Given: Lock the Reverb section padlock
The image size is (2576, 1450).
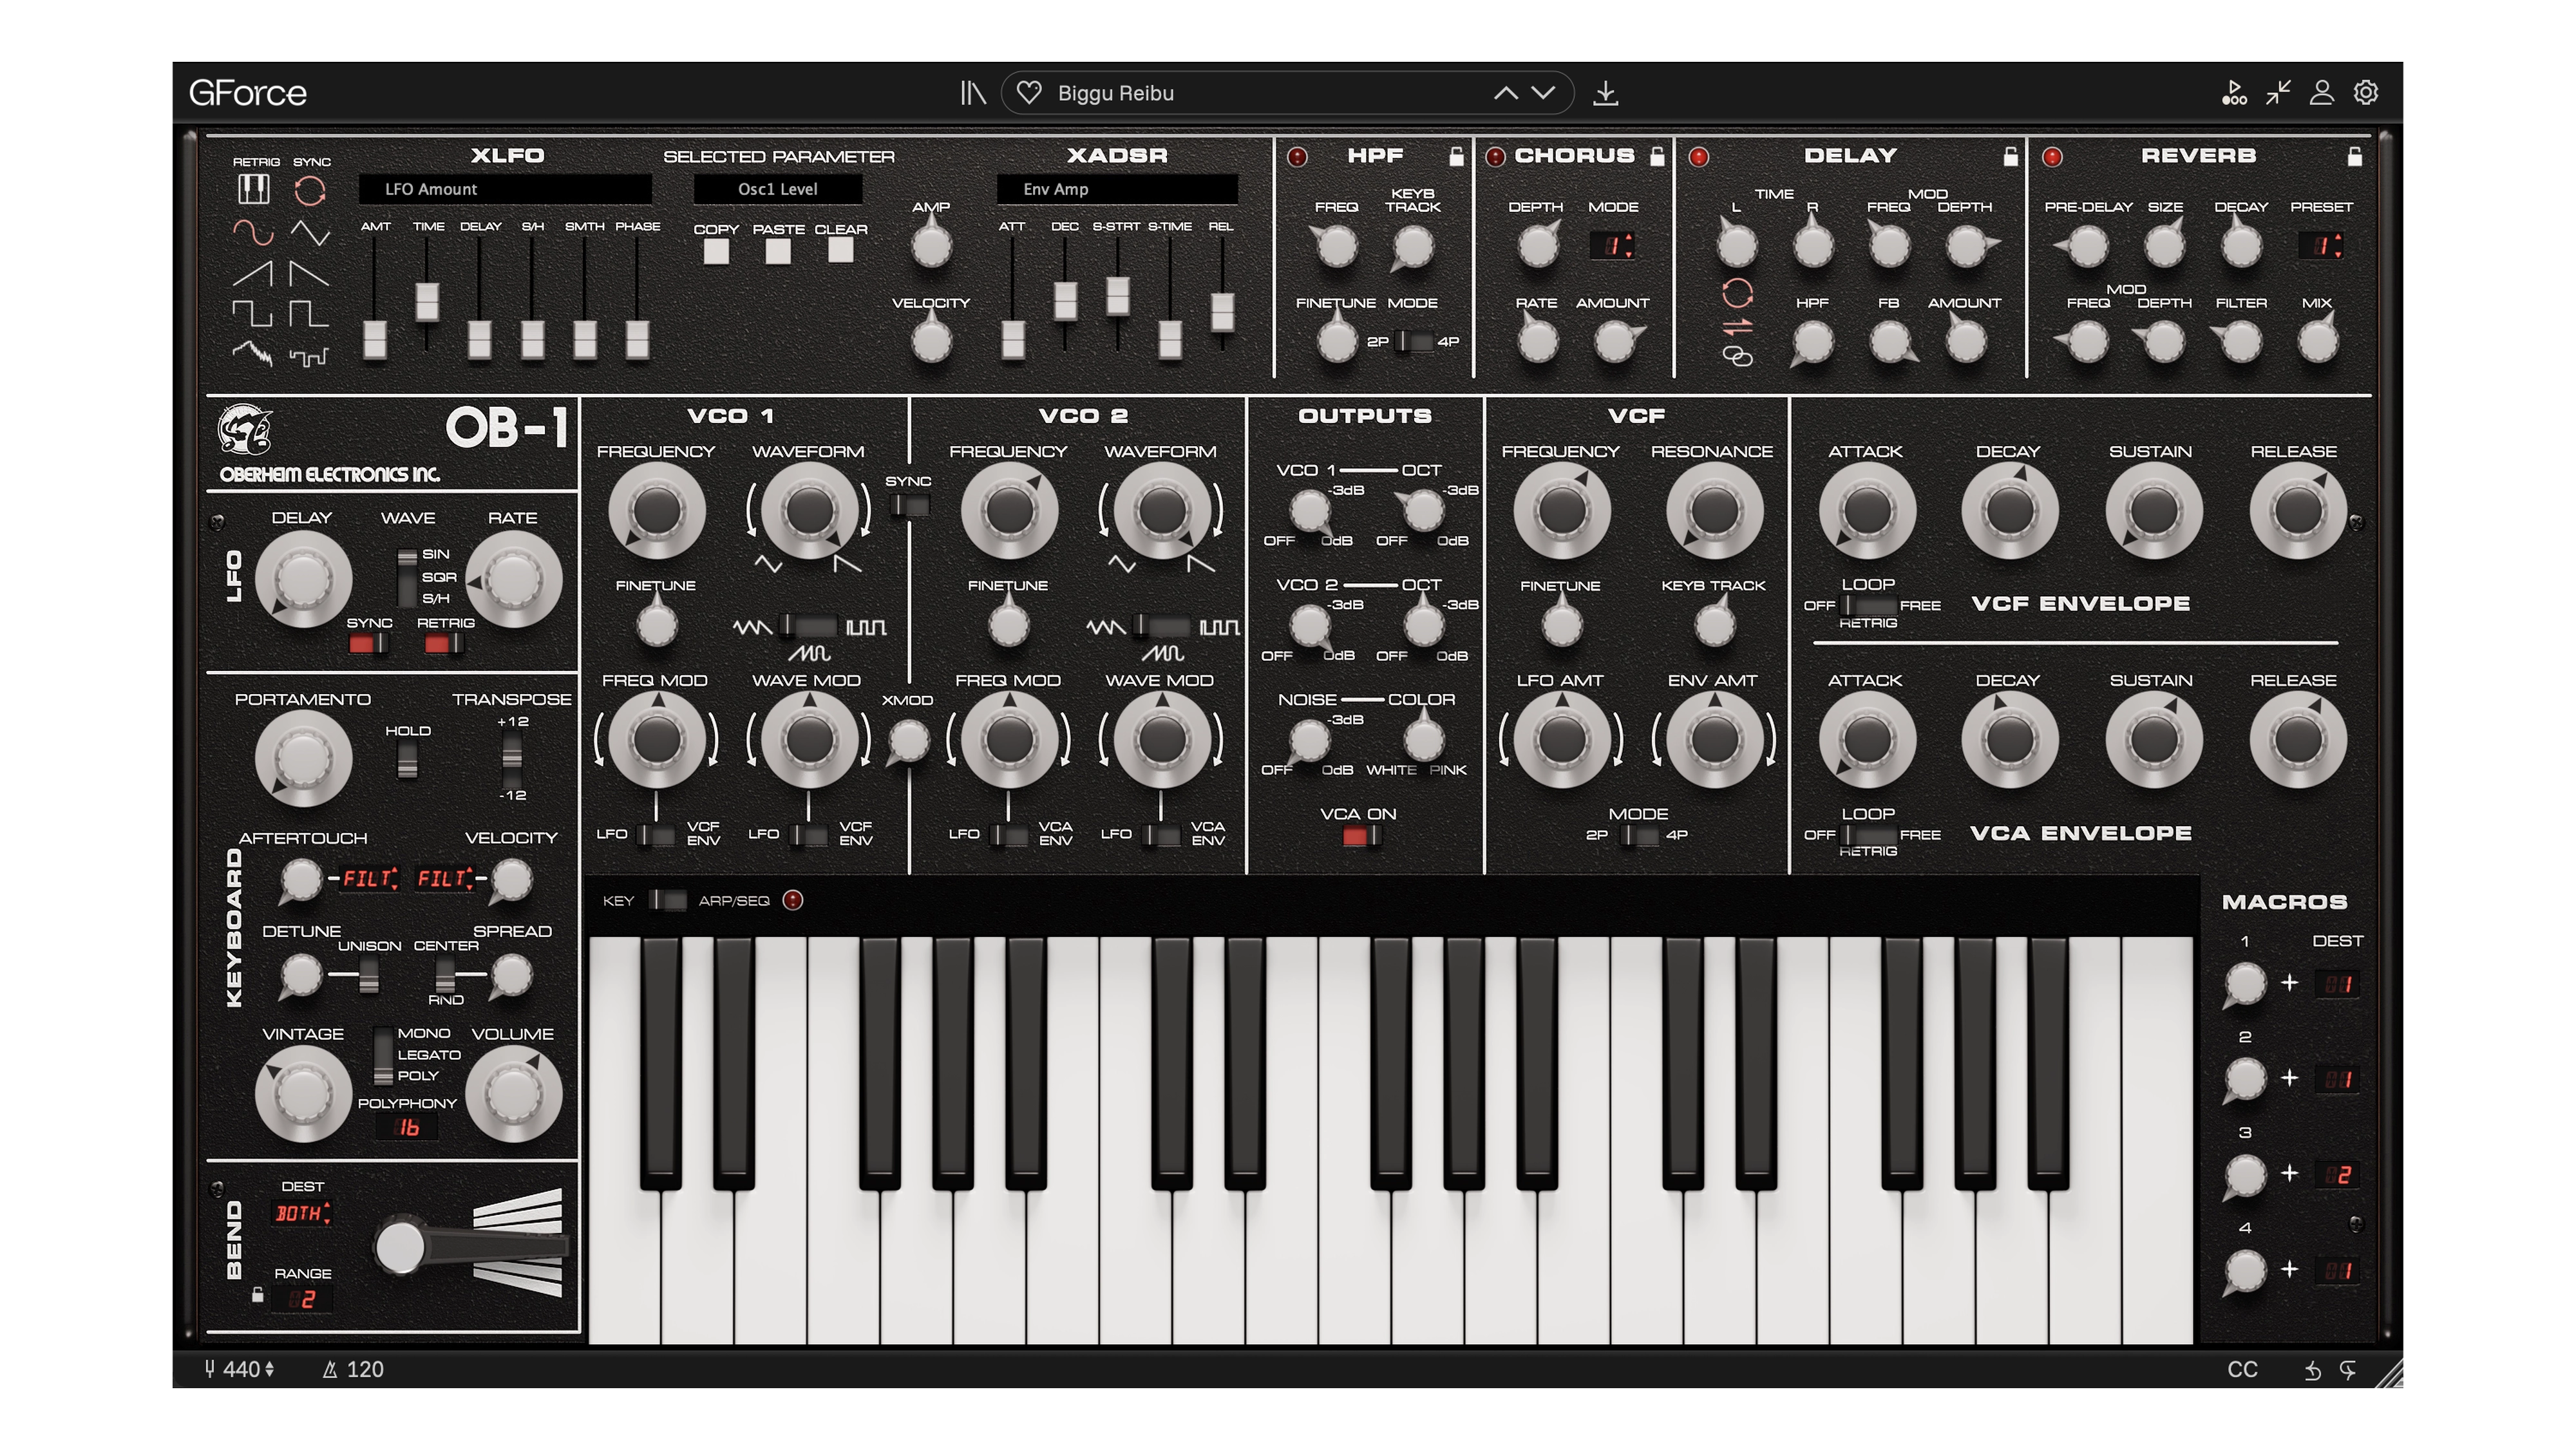Looking at the screenshot, I should pos(2355,156).
